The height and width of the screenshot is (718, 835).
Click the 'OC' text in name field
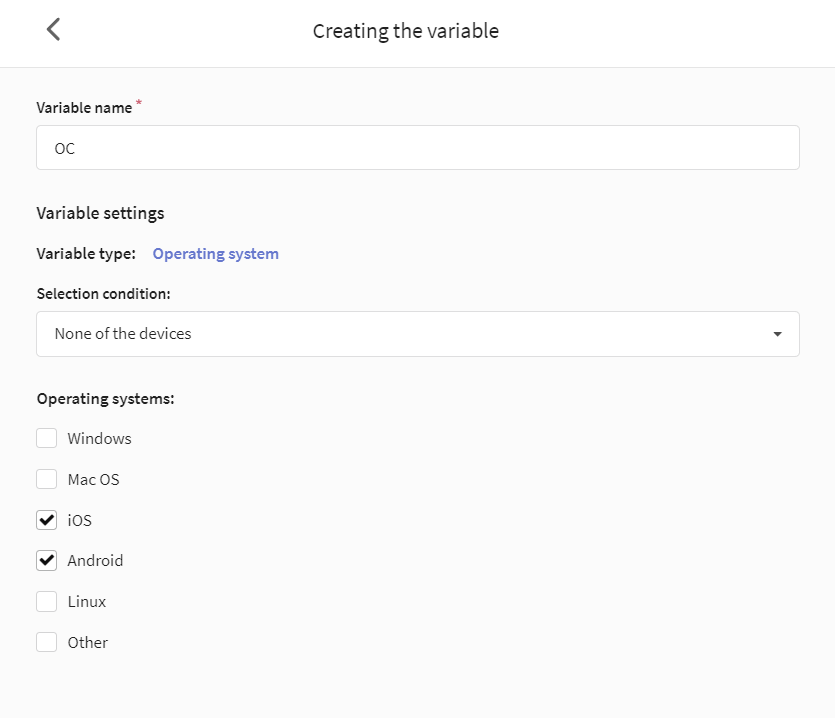64,149
